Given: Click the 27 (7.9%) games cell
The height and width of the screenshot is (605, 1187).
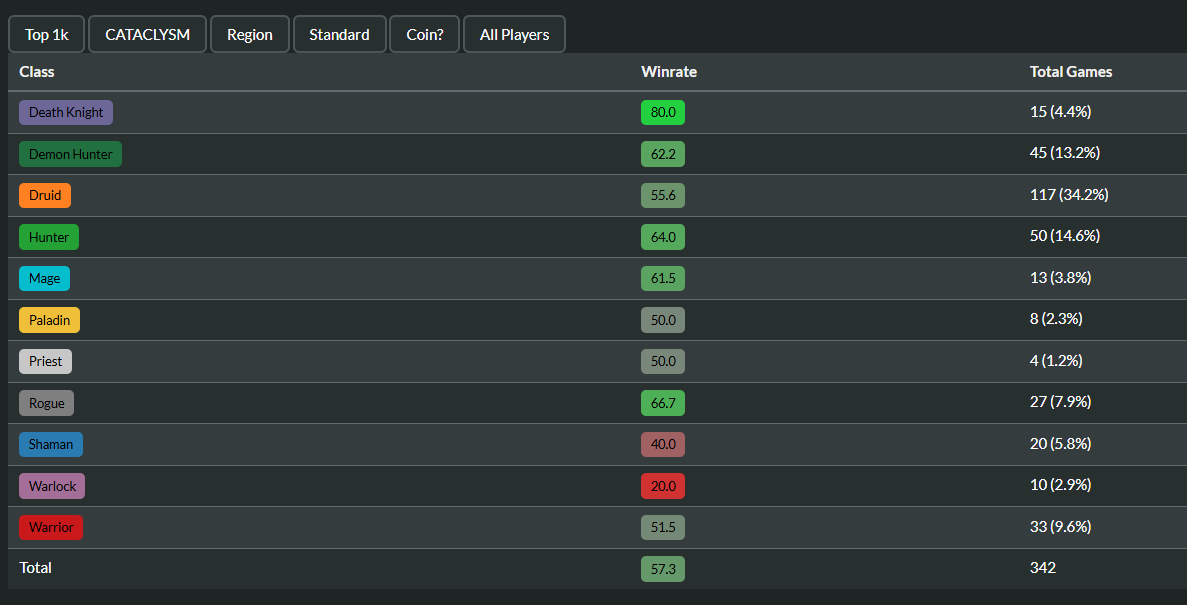Looking at the screenshot, I should point(1060,402).
